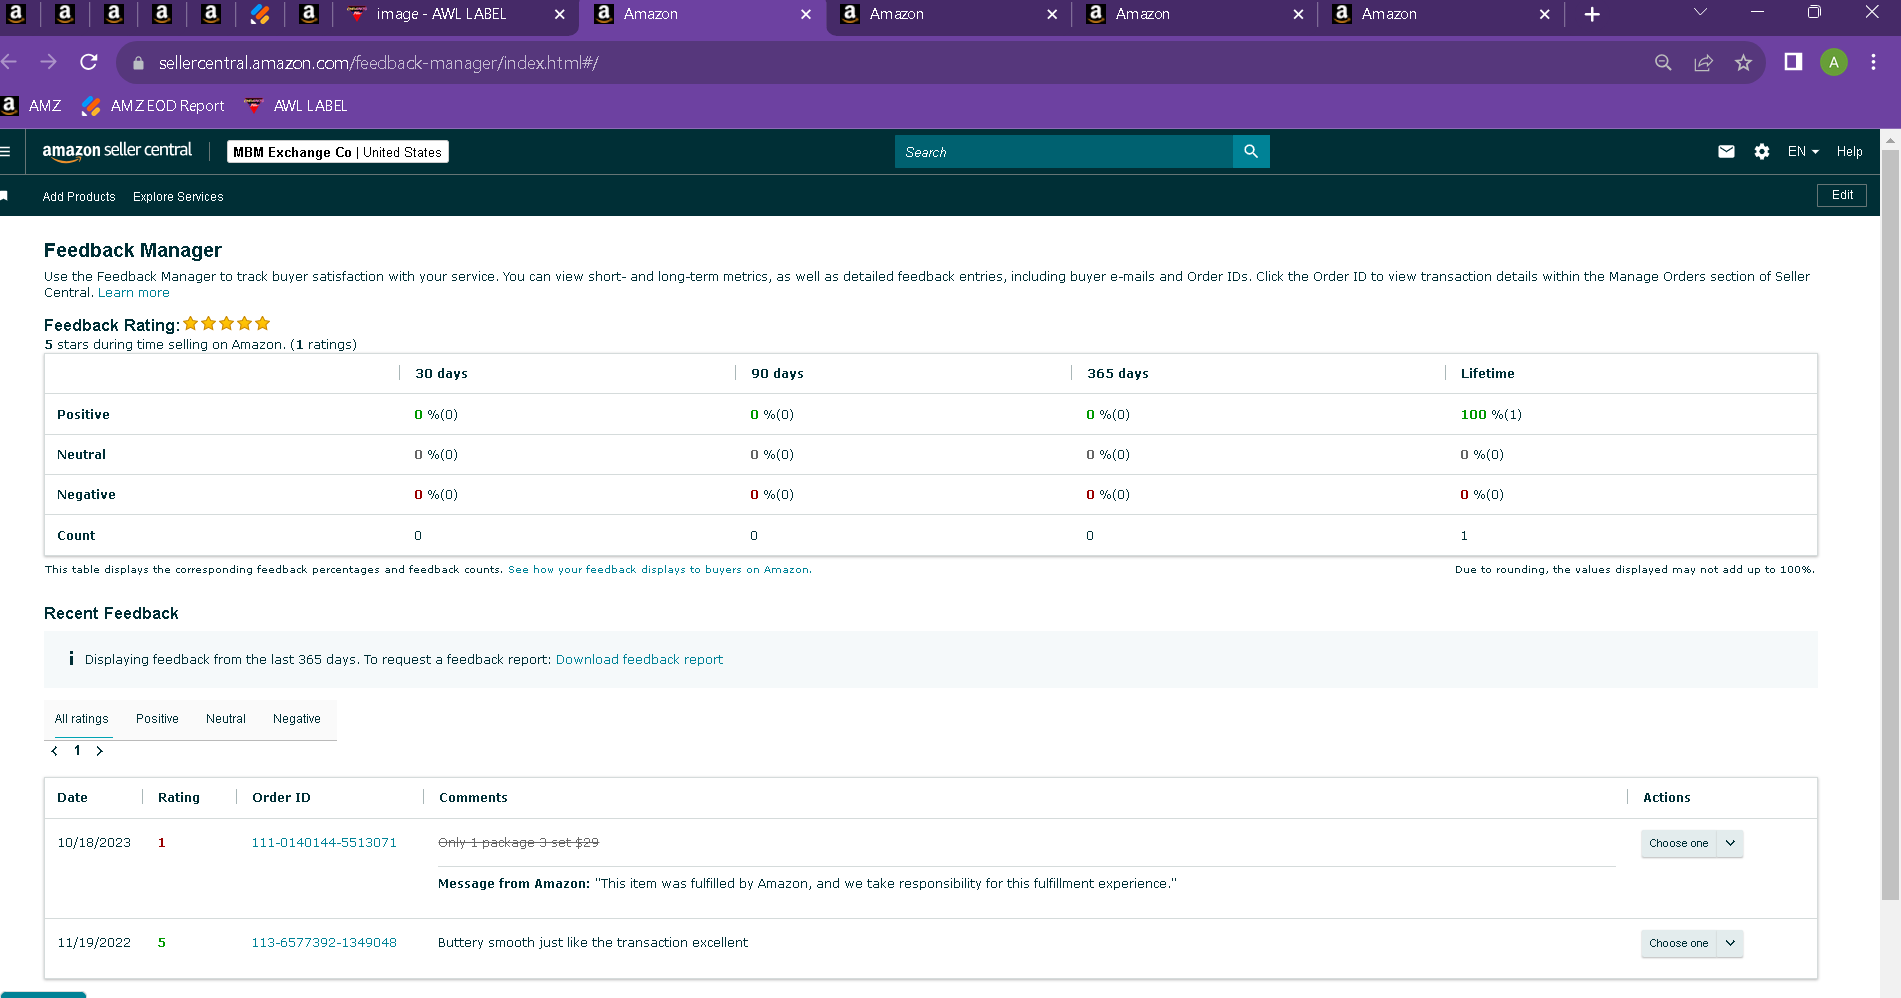1901x998 pixels.
Task: Go back to the previous page
Action: [9, 62]
